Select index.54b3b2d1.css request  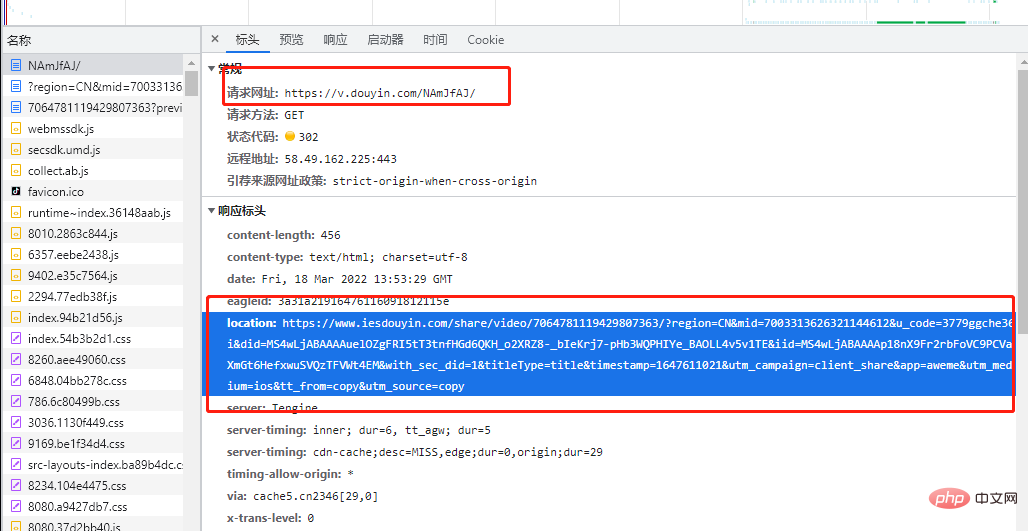tap(92, 338)
